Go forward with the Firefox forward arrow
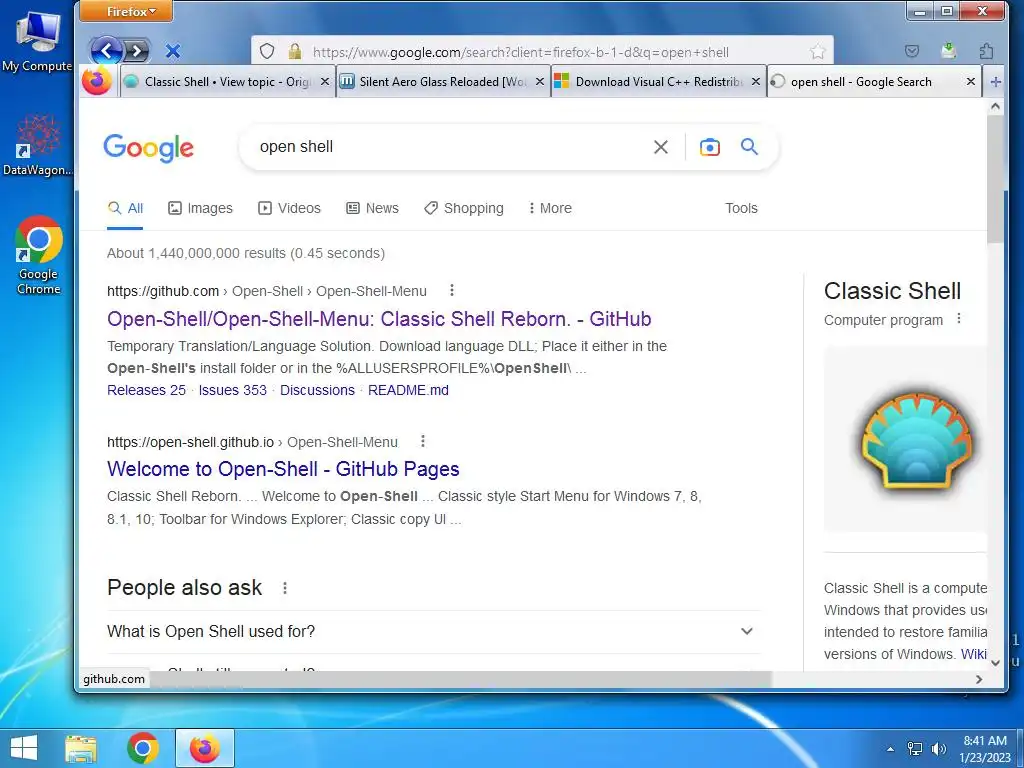The width and height of the screenshot is (1024, 768). pos(136,51)
